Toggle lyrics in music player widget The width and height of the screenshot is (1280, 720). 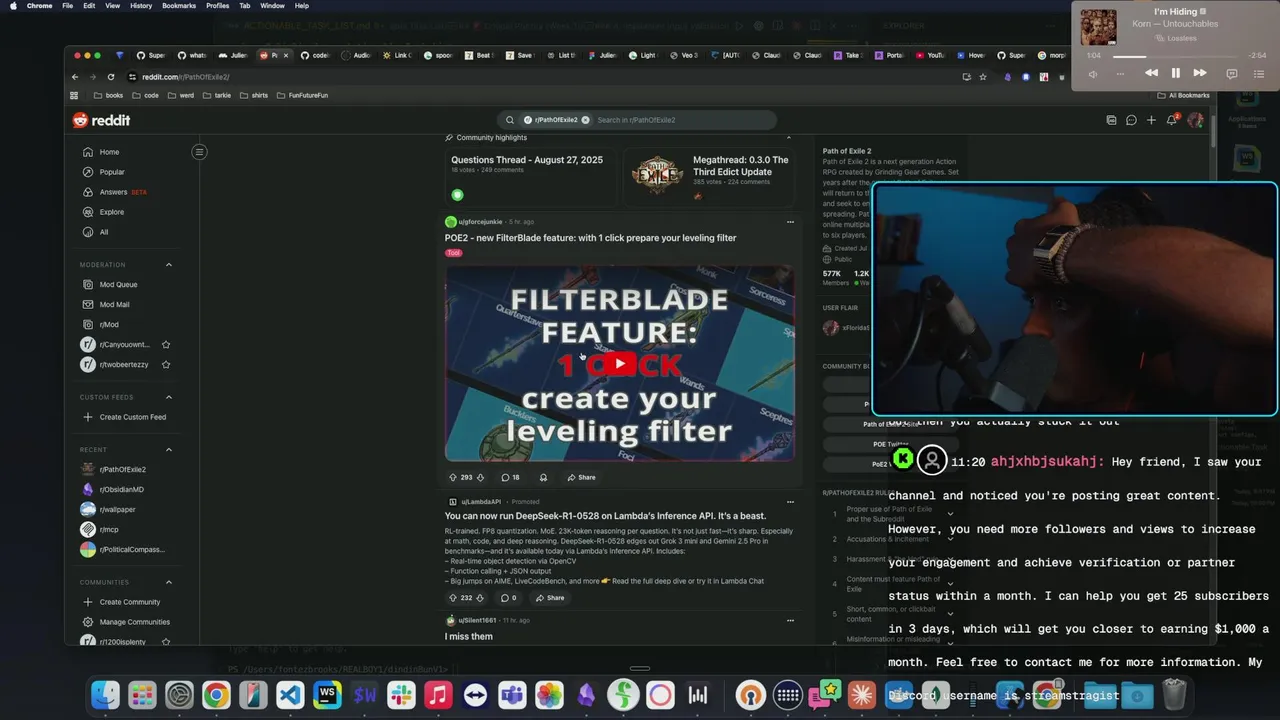tap(1232, 73)
